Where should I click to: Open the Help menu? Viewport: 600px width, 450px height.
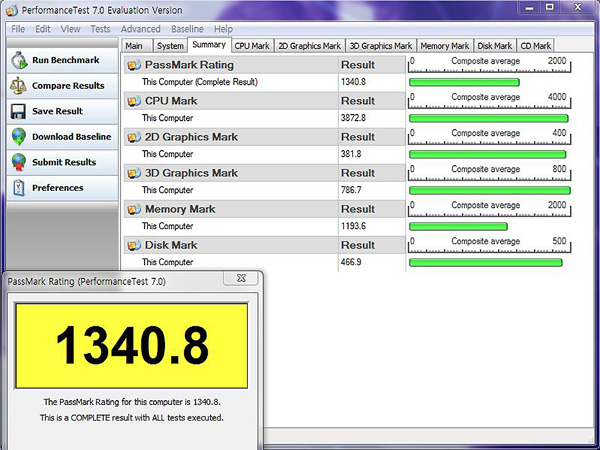pos(223,29)
